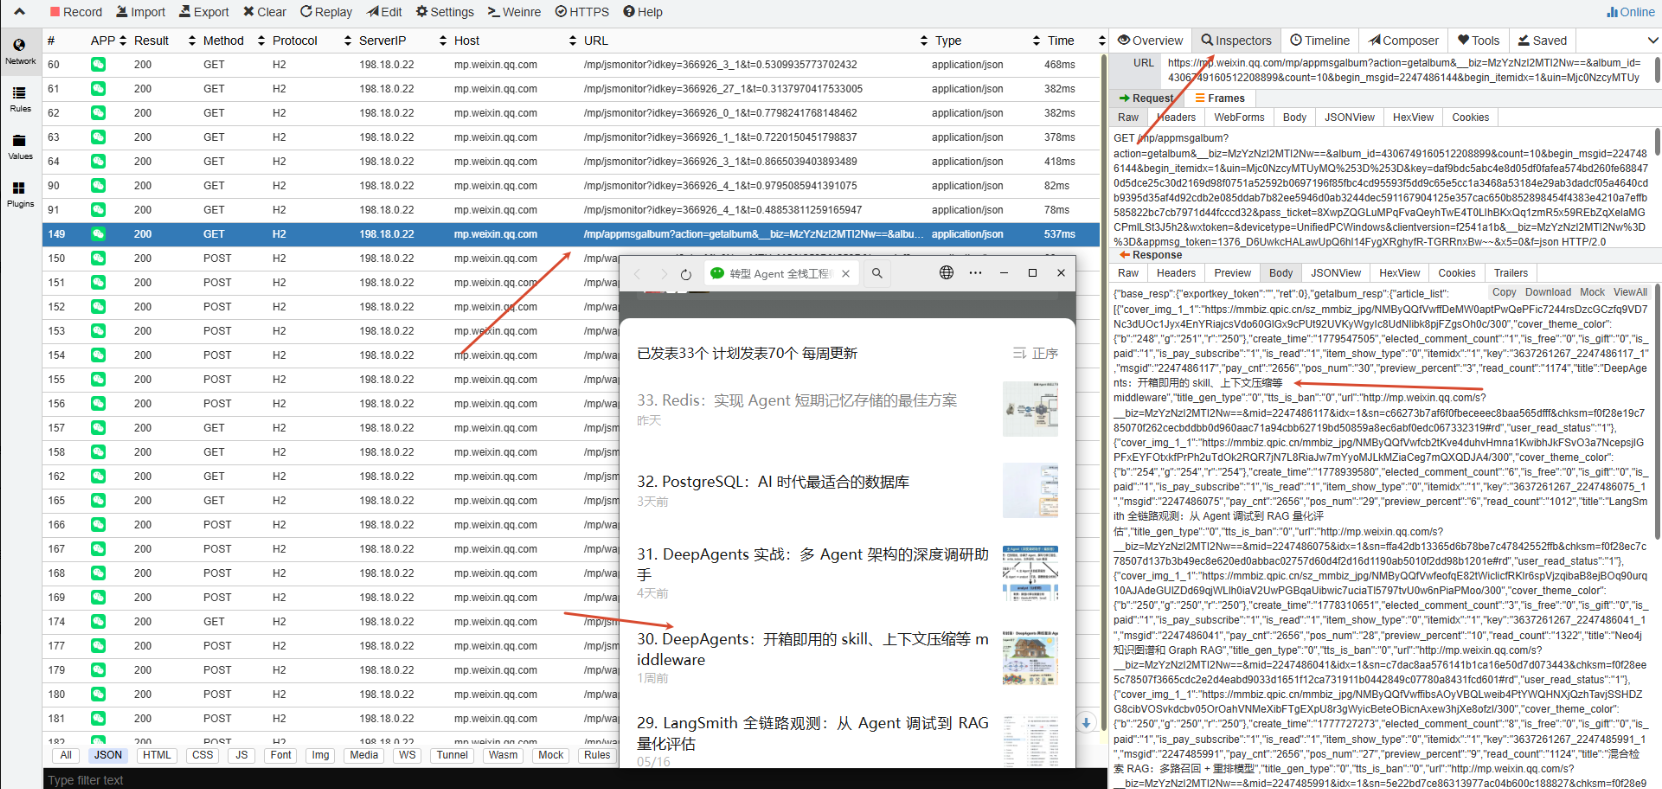Image resolution: width=1662 pixels, height=789 pixels.
Task: Filter requests by Tunnel type
Action: (x=452, y=756)
